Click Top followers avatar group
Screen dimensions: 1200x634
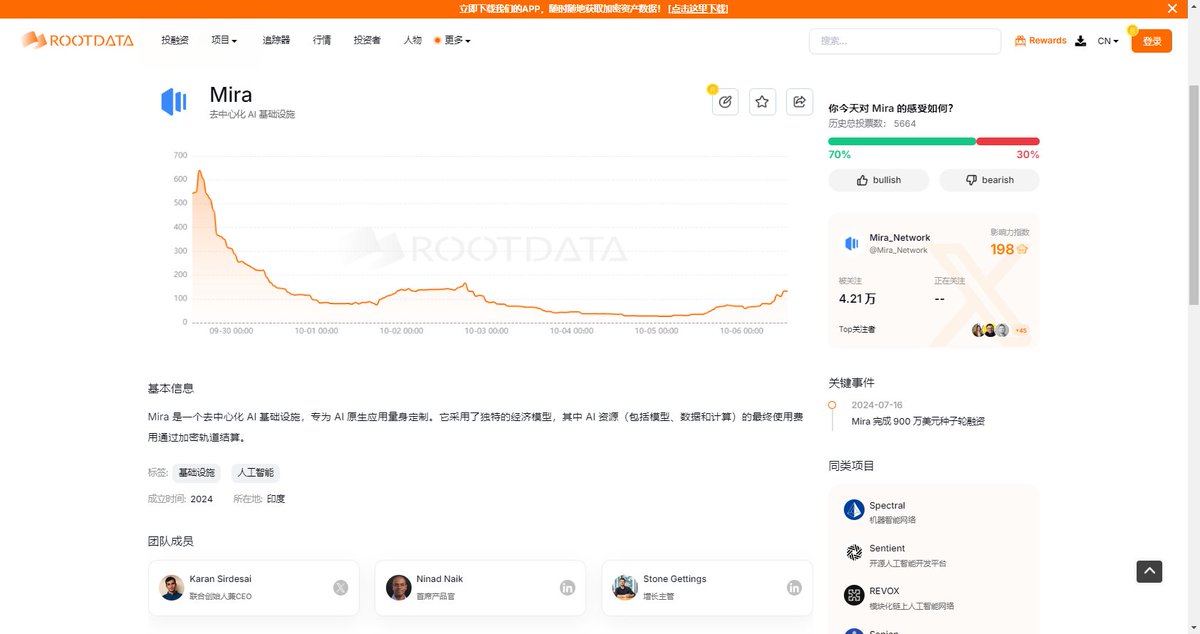click(x=999, y=330)
